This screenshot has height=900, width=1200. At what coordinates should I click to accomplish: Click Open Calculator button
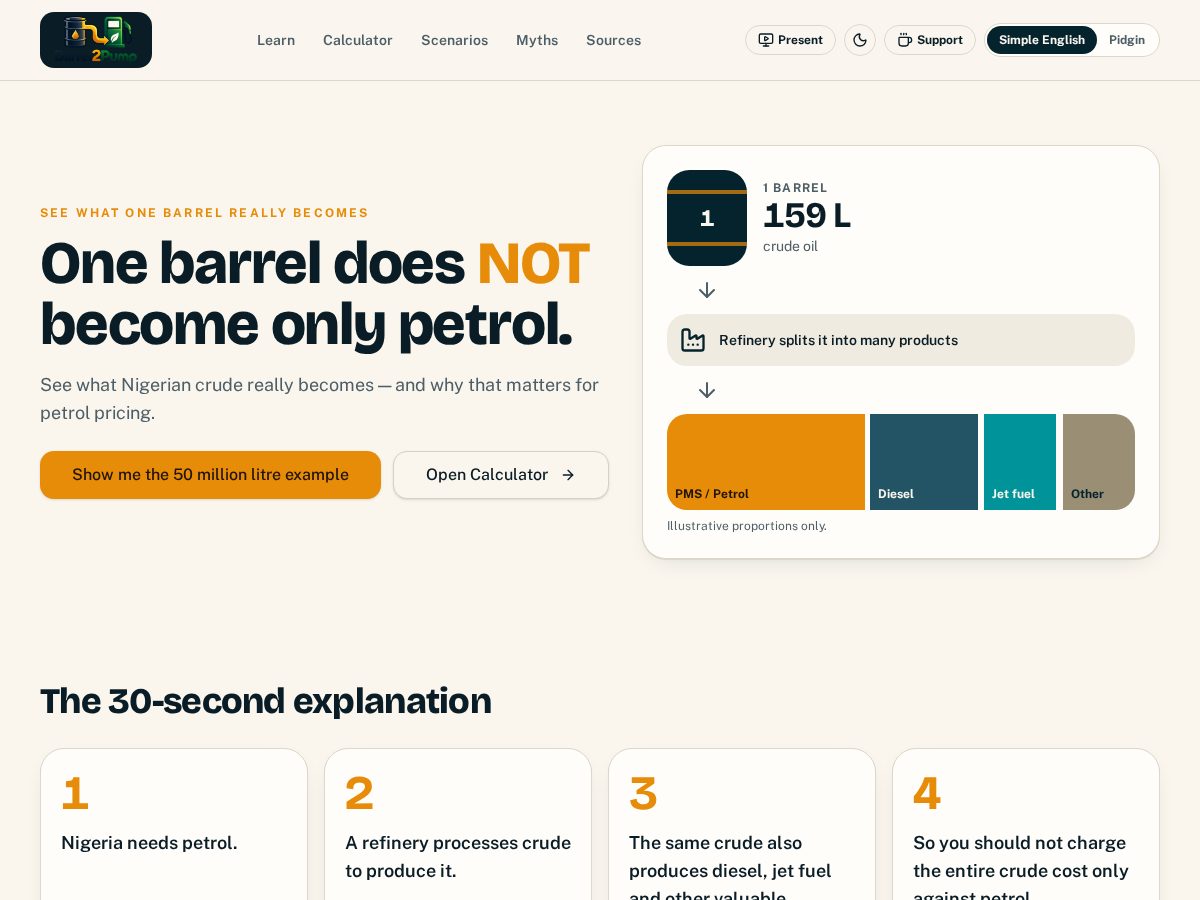501,475
